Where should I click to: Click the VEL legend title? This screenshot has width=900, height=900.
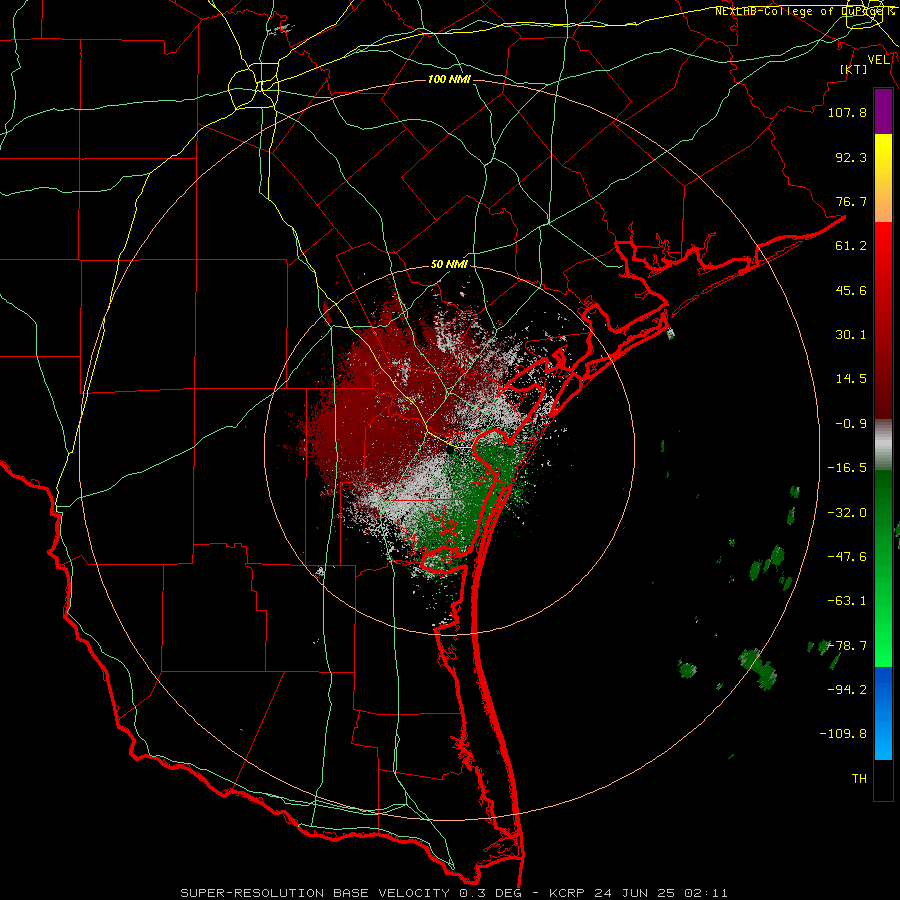point(878,60)
